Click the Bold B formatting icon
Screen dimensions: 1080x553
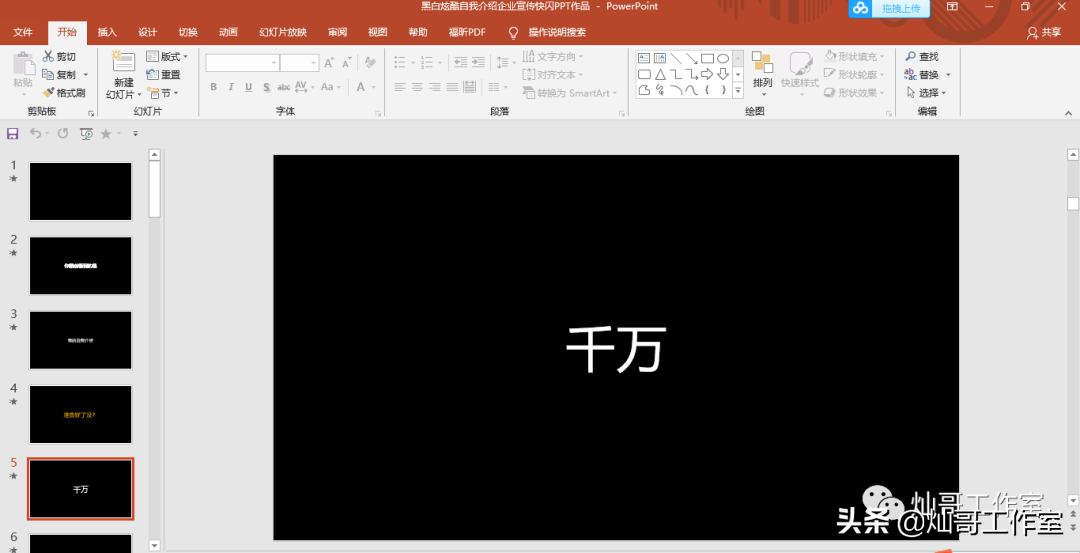click(x=214, y=87)
